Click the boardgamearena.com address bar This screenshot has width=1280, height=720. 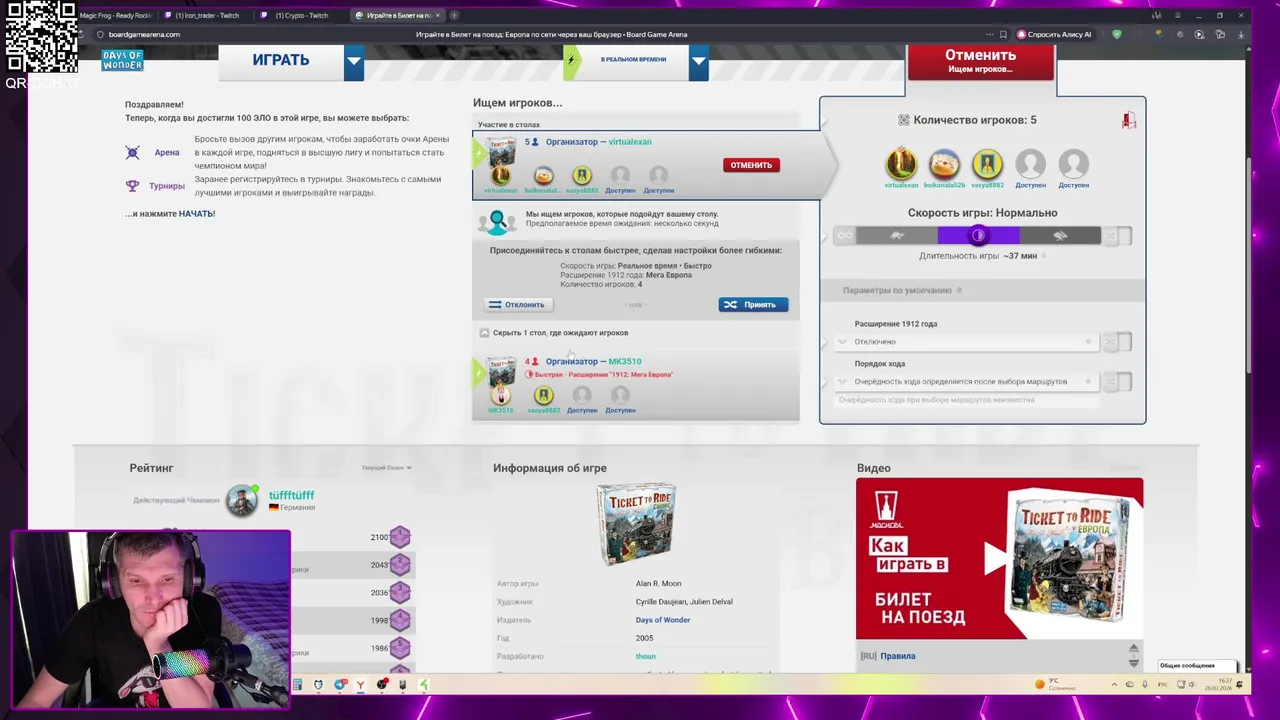[145, 34]
